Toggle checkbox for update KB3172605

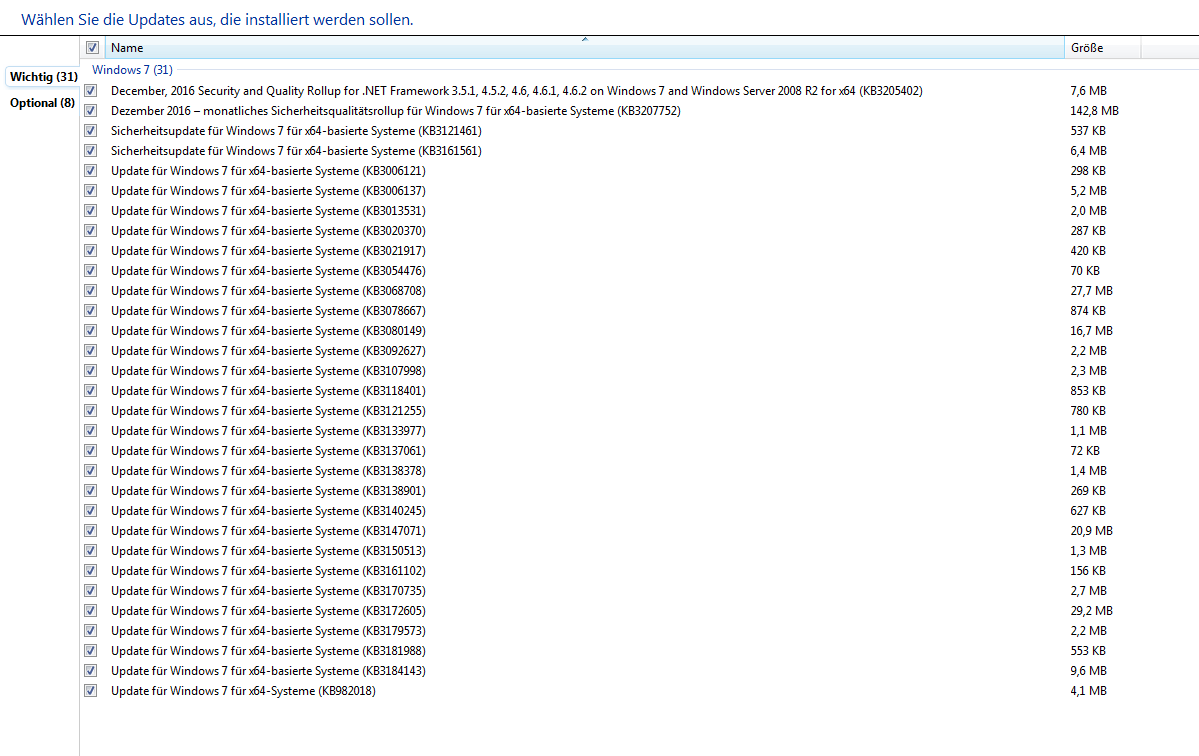coord(92,611)
